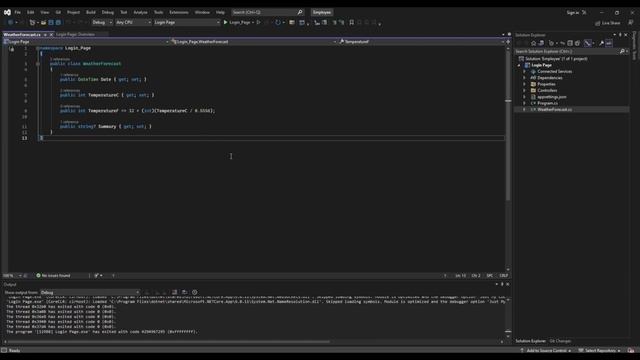Toggle auto-hide pin on Solution Explorer panel
Screen dimensions: 640x360
[620, 35]
